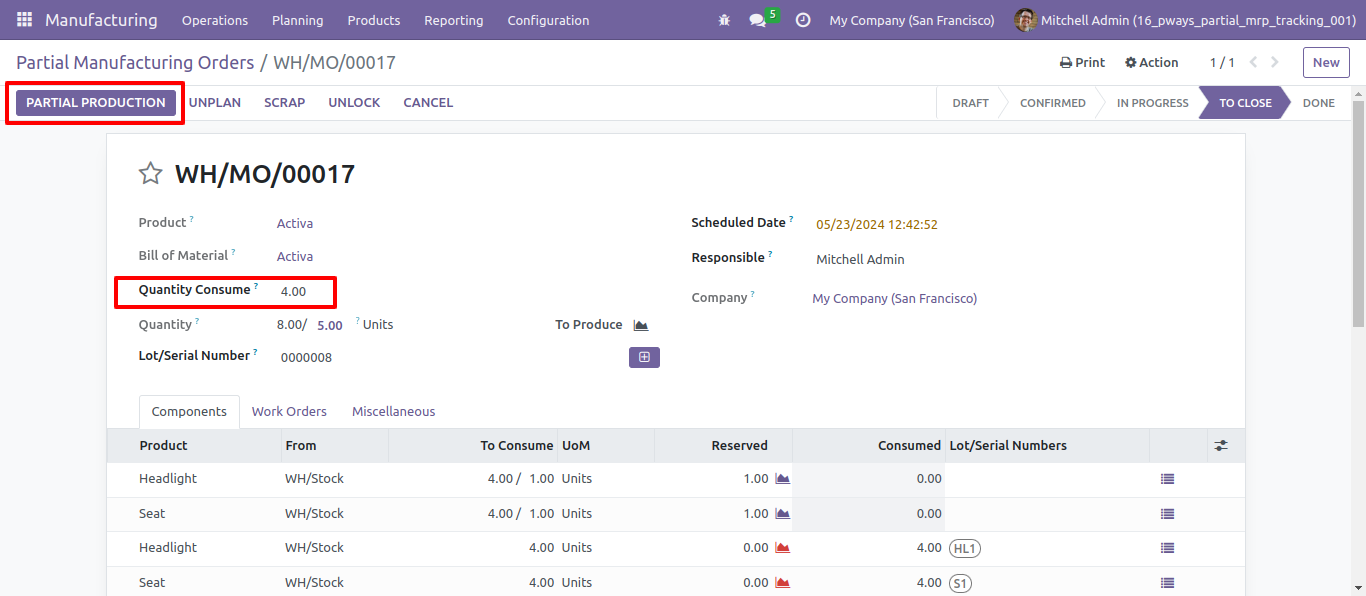Open detail list icon for first Headlight row
1366x596 pixels.
1167,479
